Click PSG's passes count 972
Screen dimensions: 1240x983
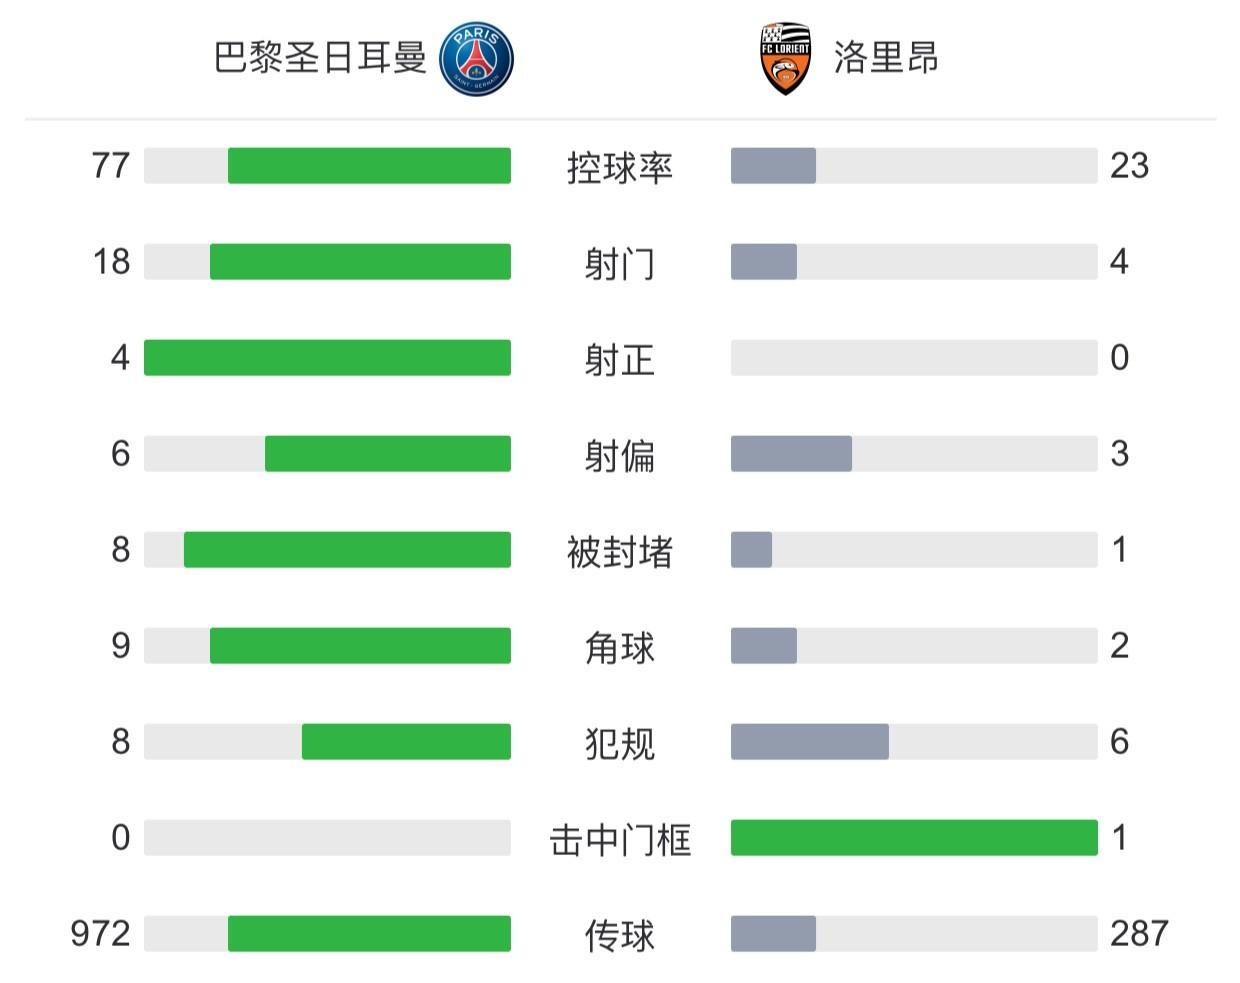(x=100, y=934)
